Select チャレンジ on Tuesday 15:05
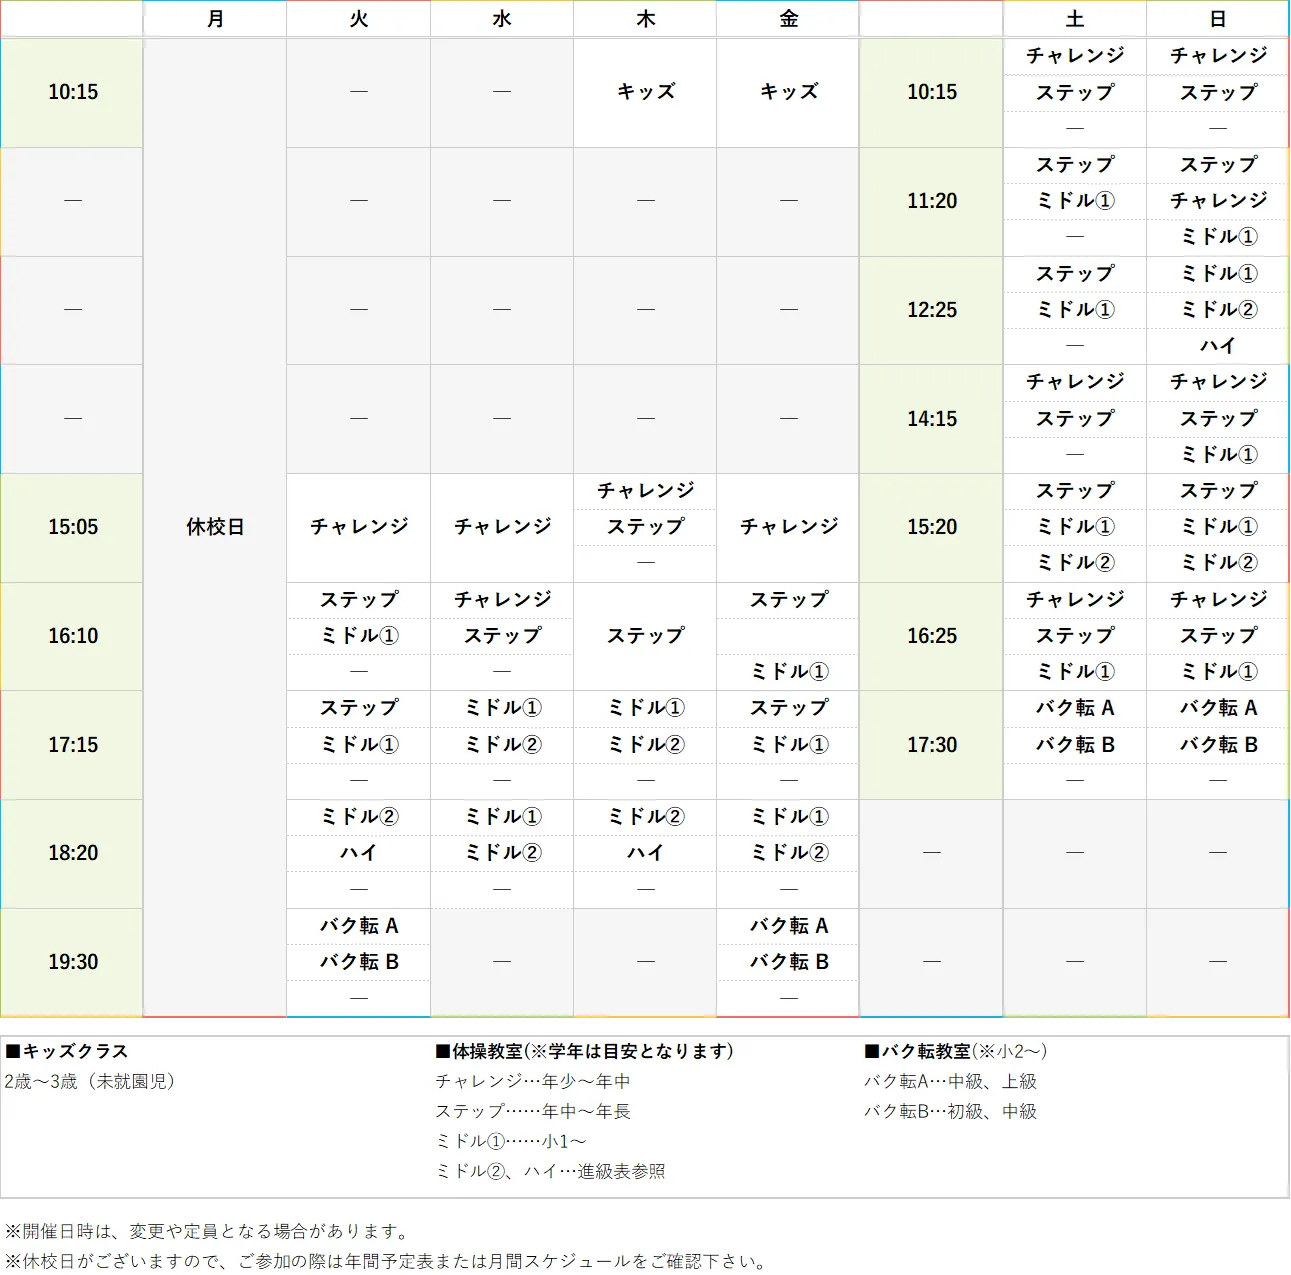The width and height of the screenshot is (1291, 1275). coord(358,527)
